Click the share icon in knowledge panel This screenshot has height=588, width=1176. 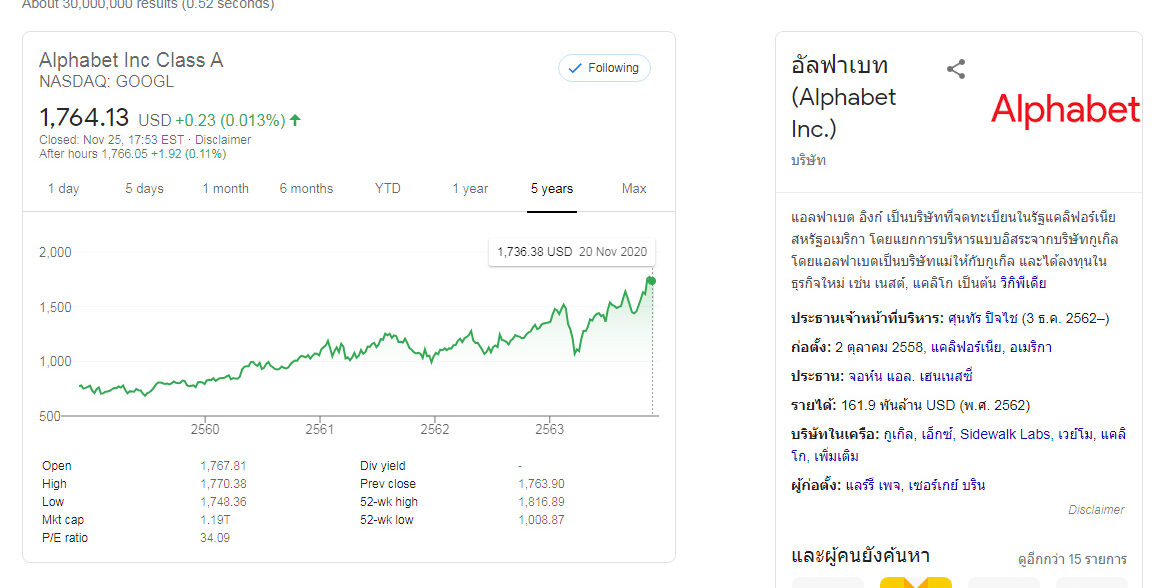click(x=956, y=69)
